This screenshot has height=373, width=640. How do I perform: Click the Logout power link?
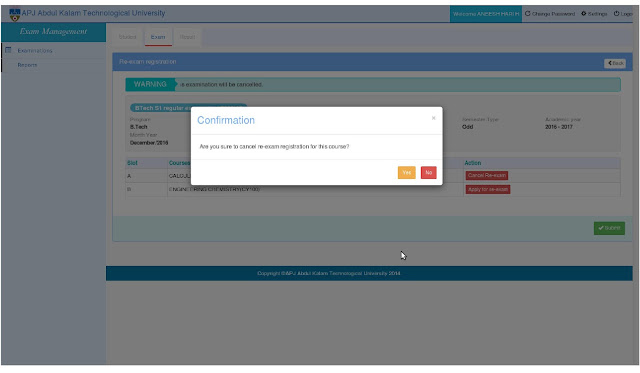click(623, 14)
